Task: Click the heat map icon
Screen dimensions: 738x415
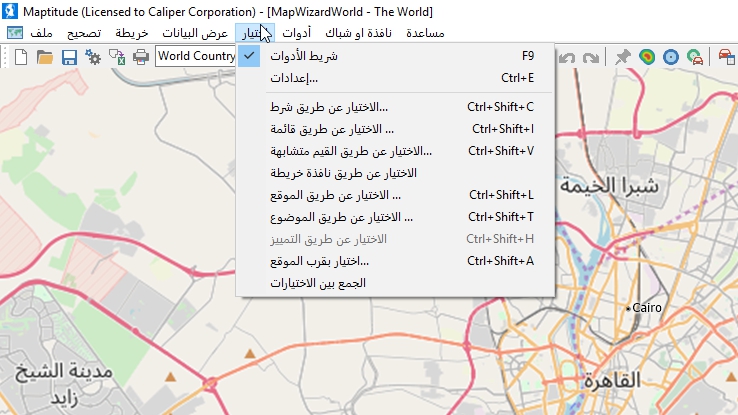Action: coord(647,57)
